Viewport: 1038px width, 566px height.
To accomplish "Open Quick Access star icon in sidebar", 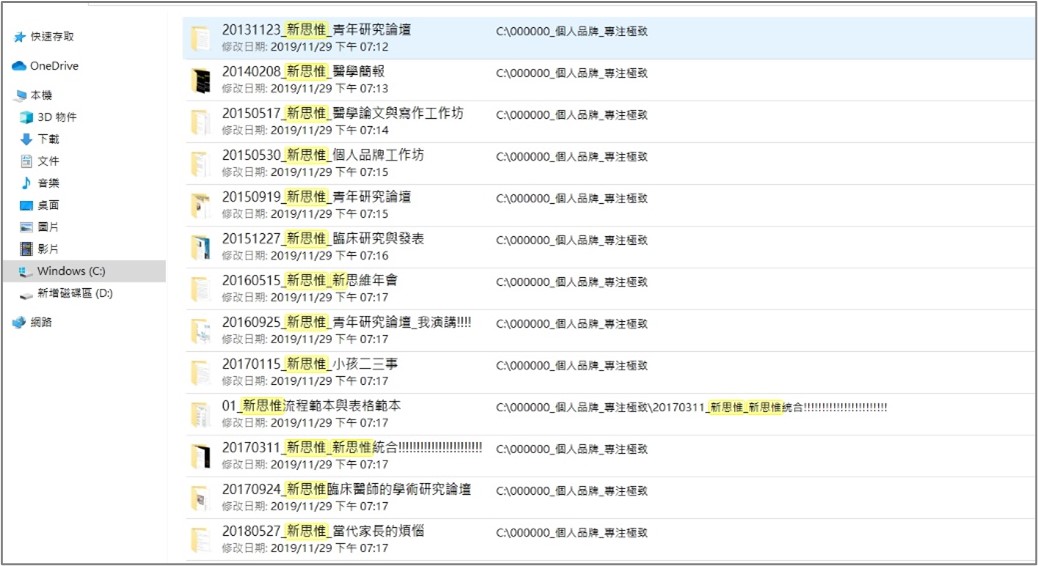I will [19, 37].
